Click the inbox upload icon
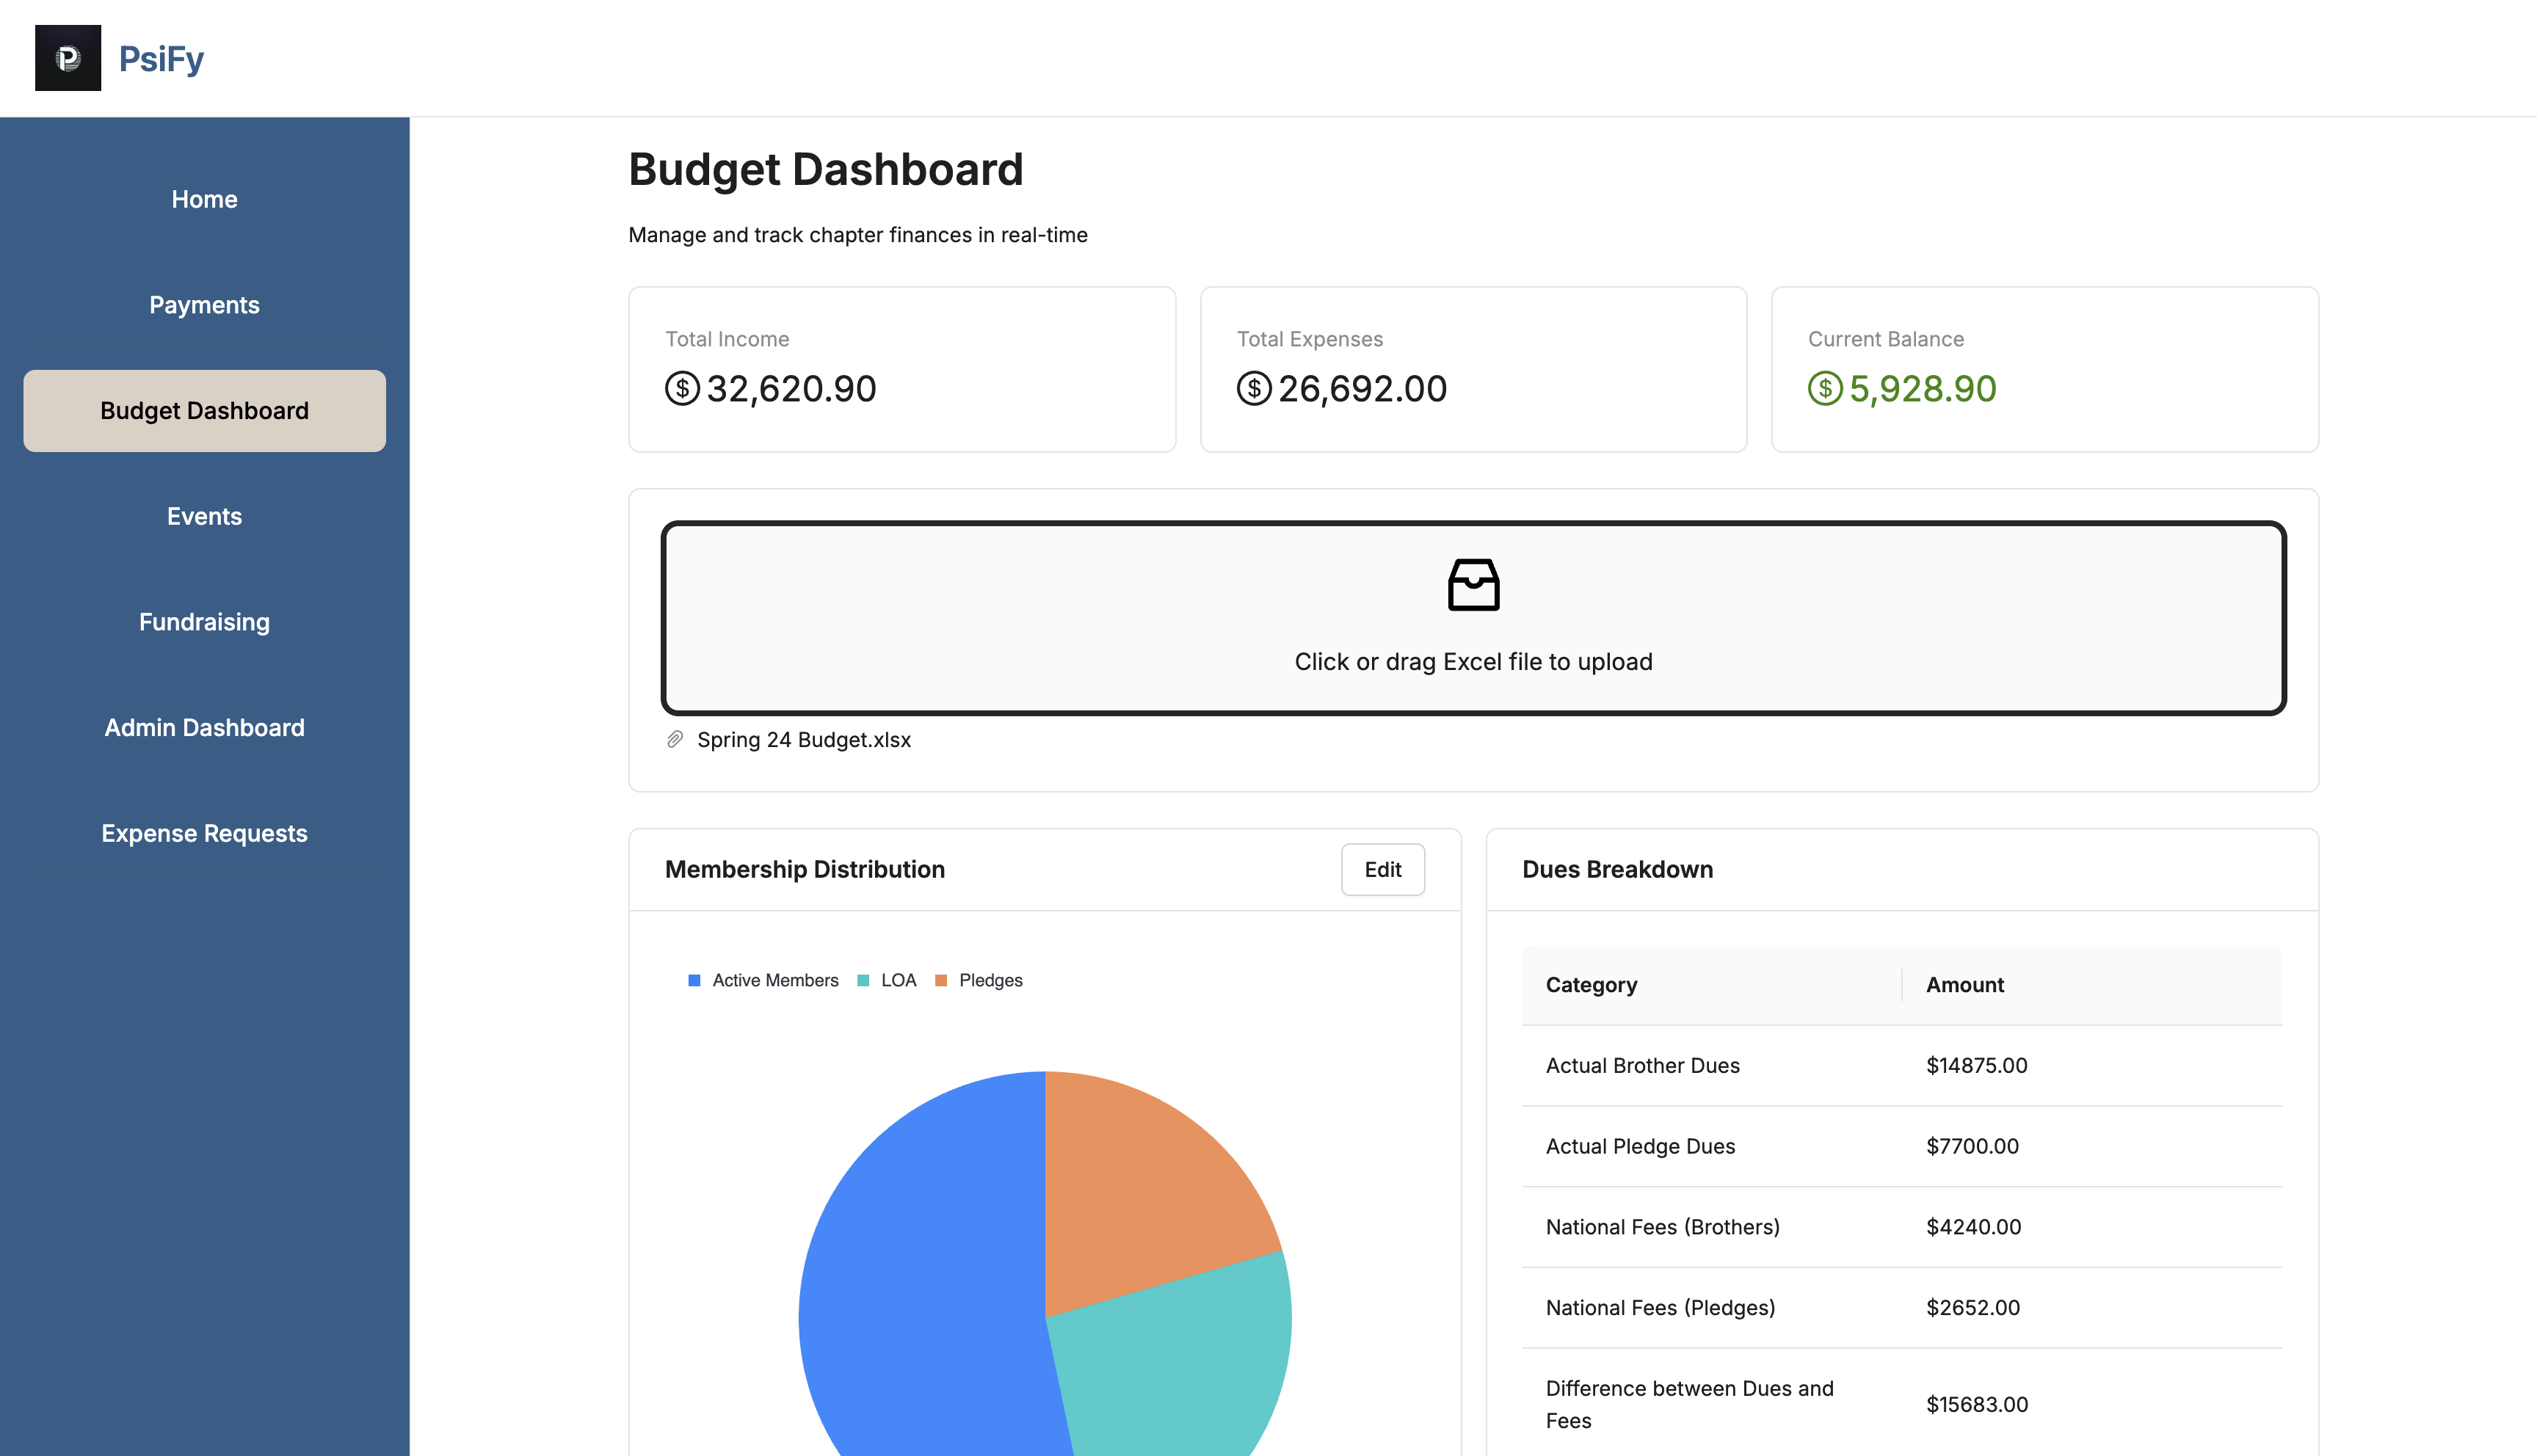 (1473, 584)
